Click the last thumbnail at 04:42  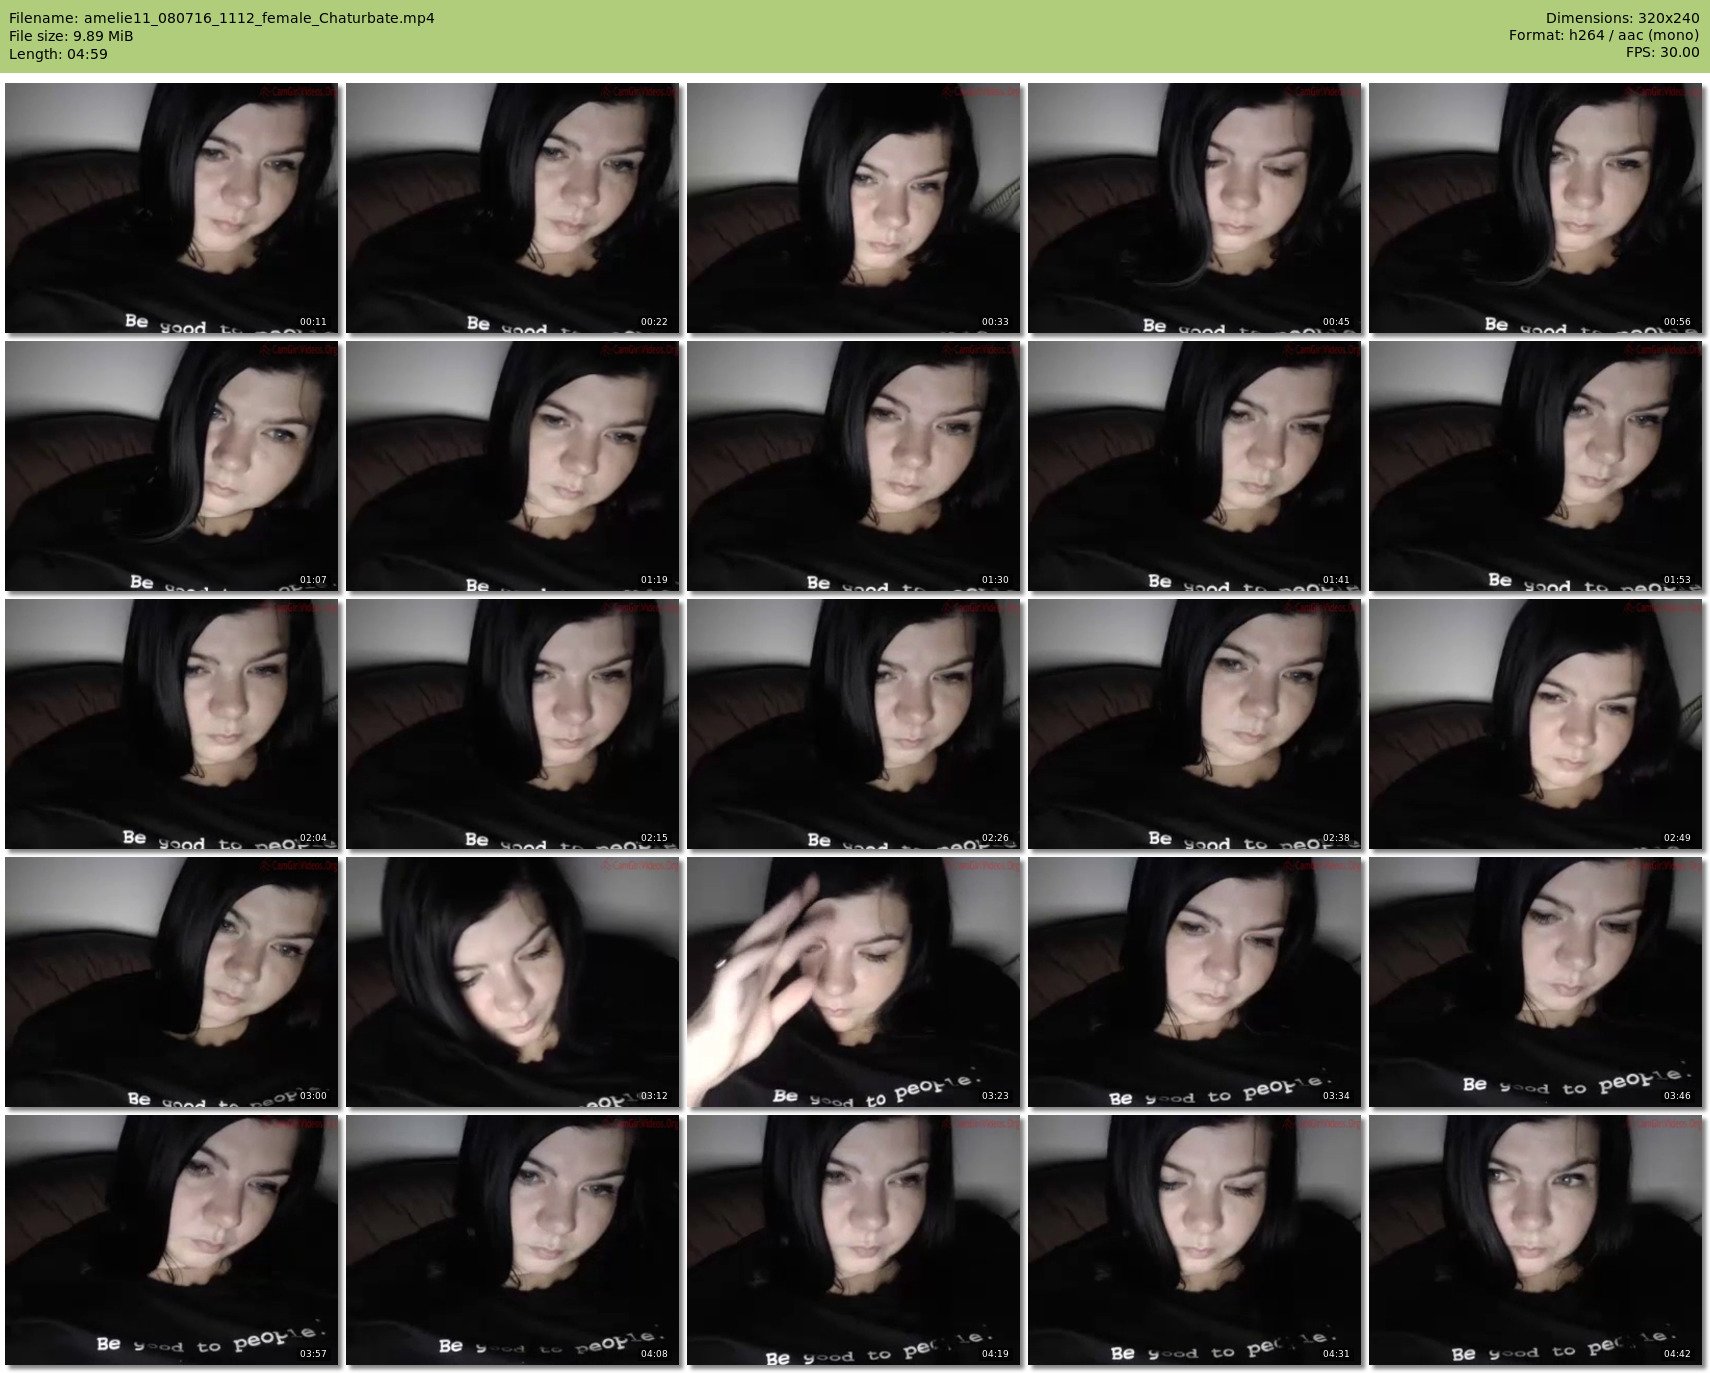(x=1535, y=1240)
